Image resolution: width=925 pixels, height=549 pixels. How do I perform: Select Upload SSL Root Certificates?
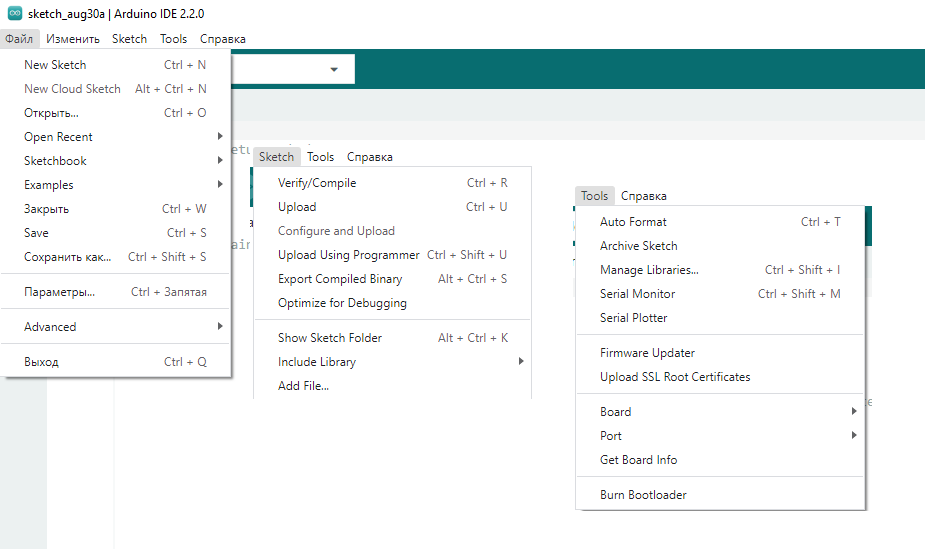pos(720,377)
